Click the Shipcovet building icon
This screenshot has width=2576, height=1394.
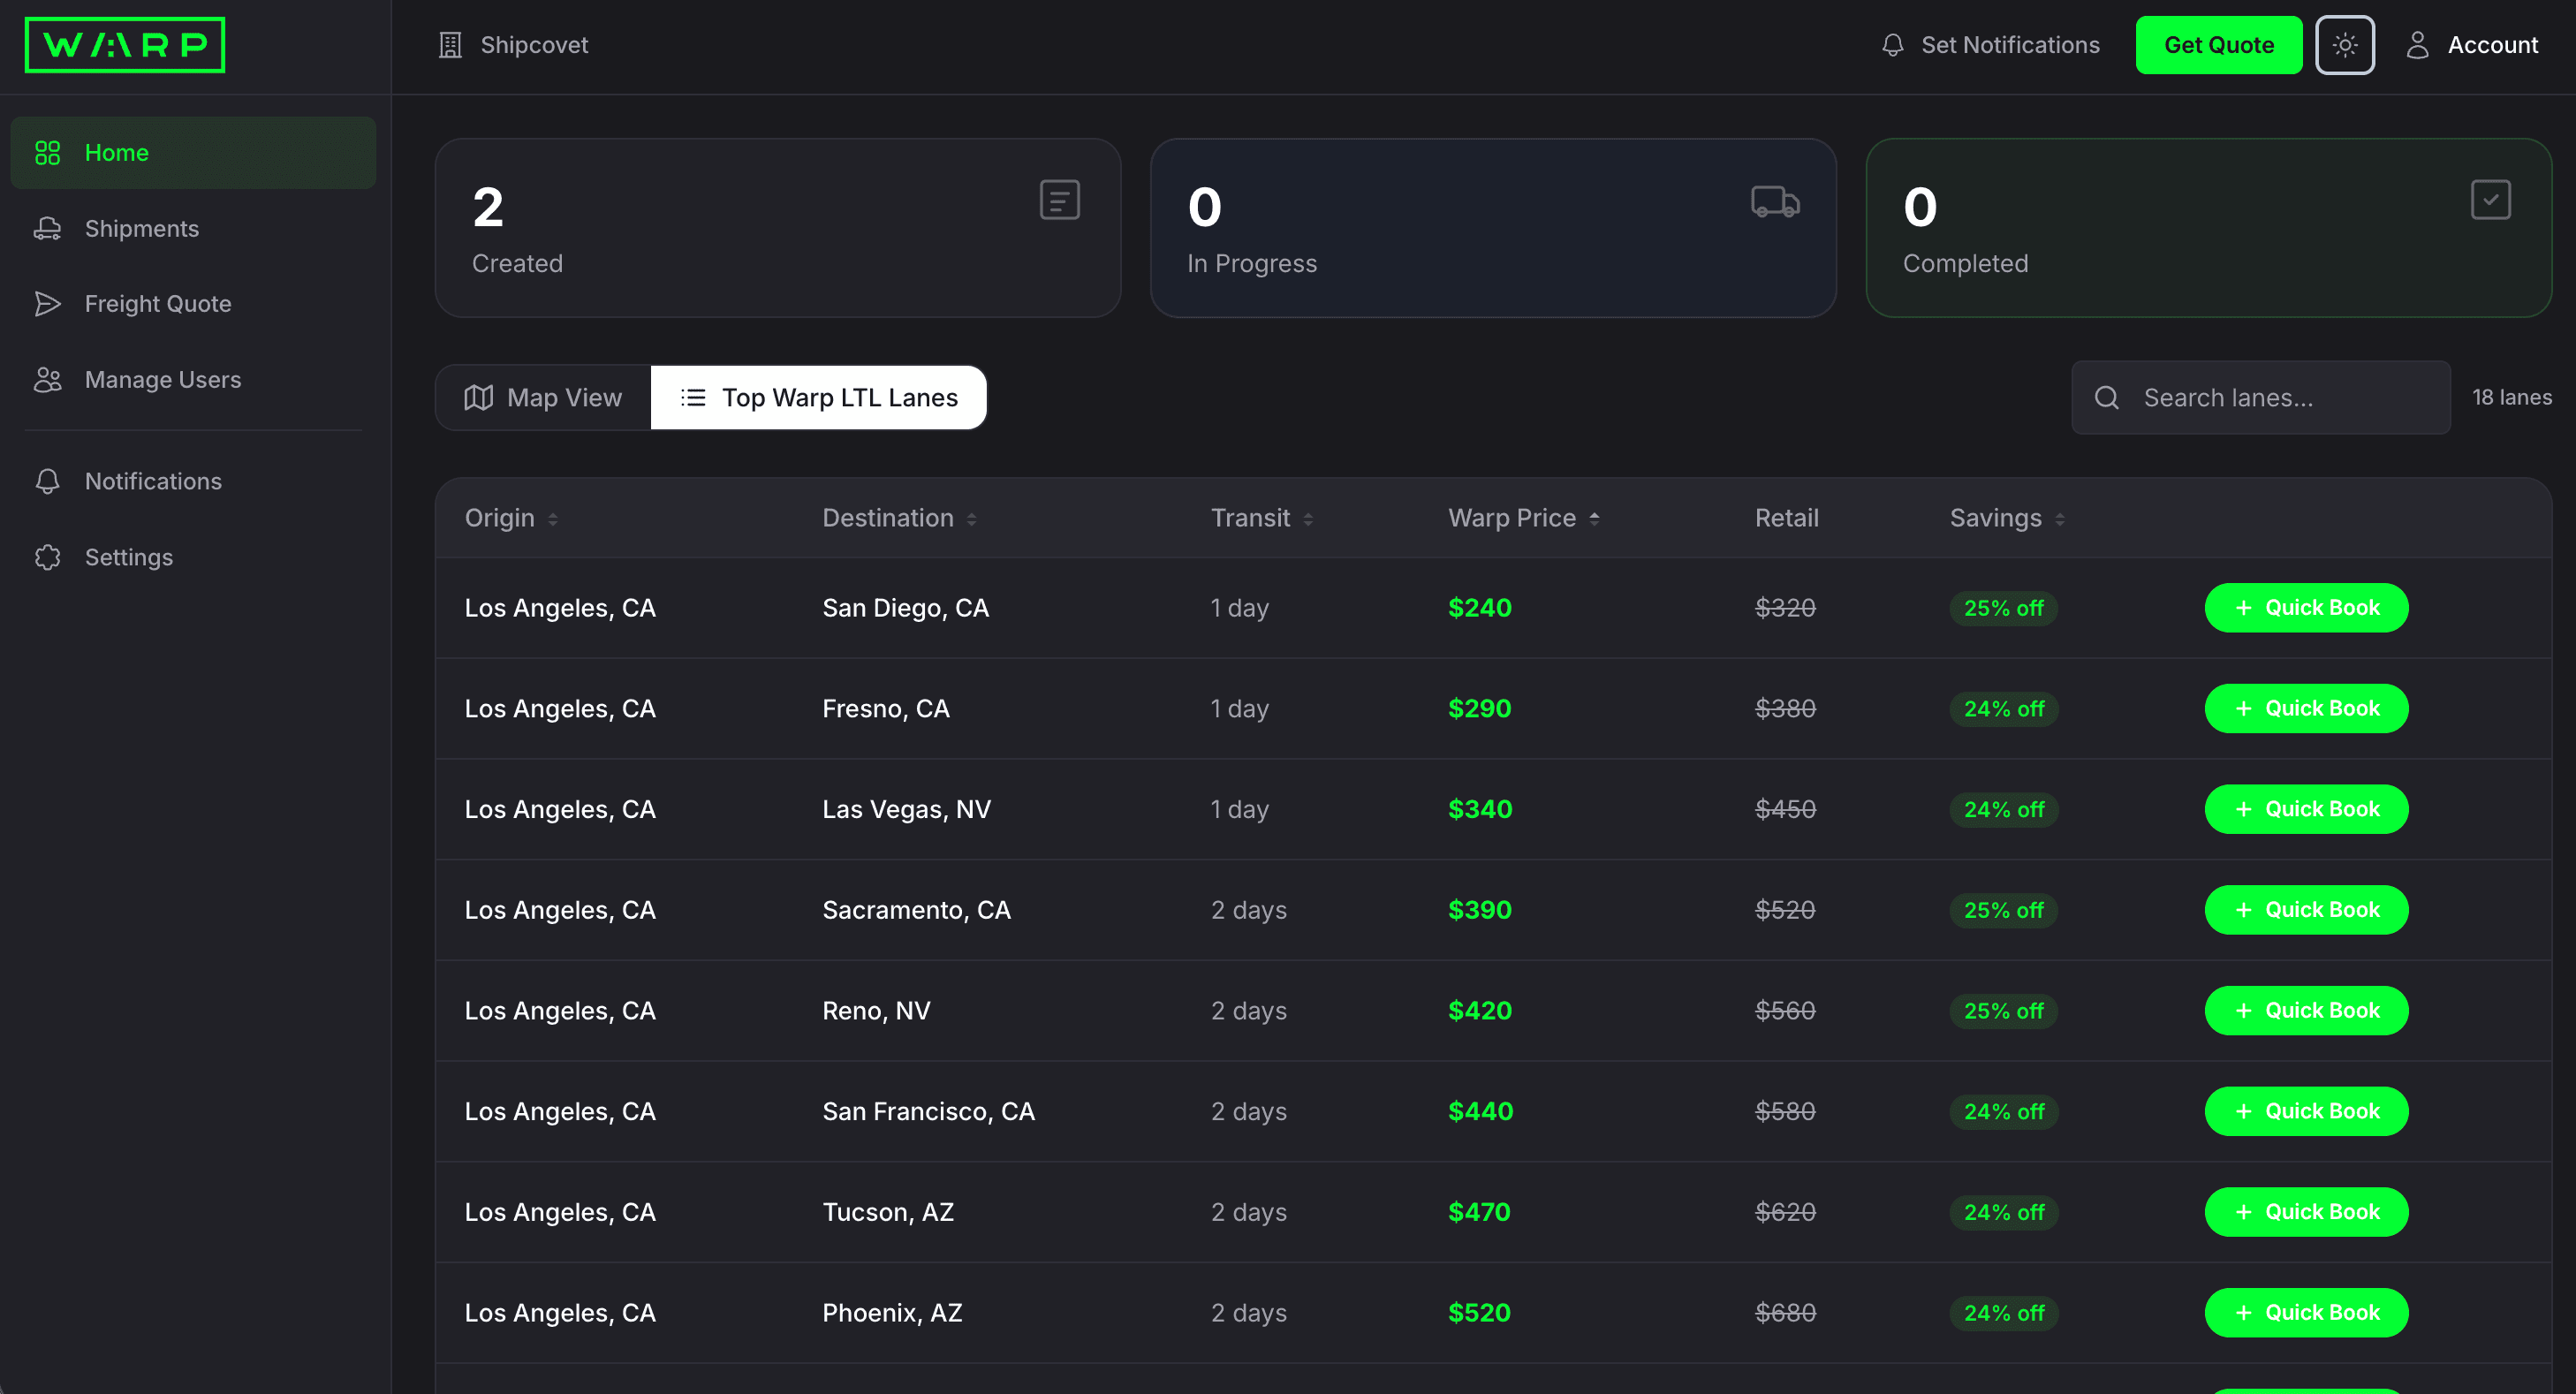click(450, 44)
